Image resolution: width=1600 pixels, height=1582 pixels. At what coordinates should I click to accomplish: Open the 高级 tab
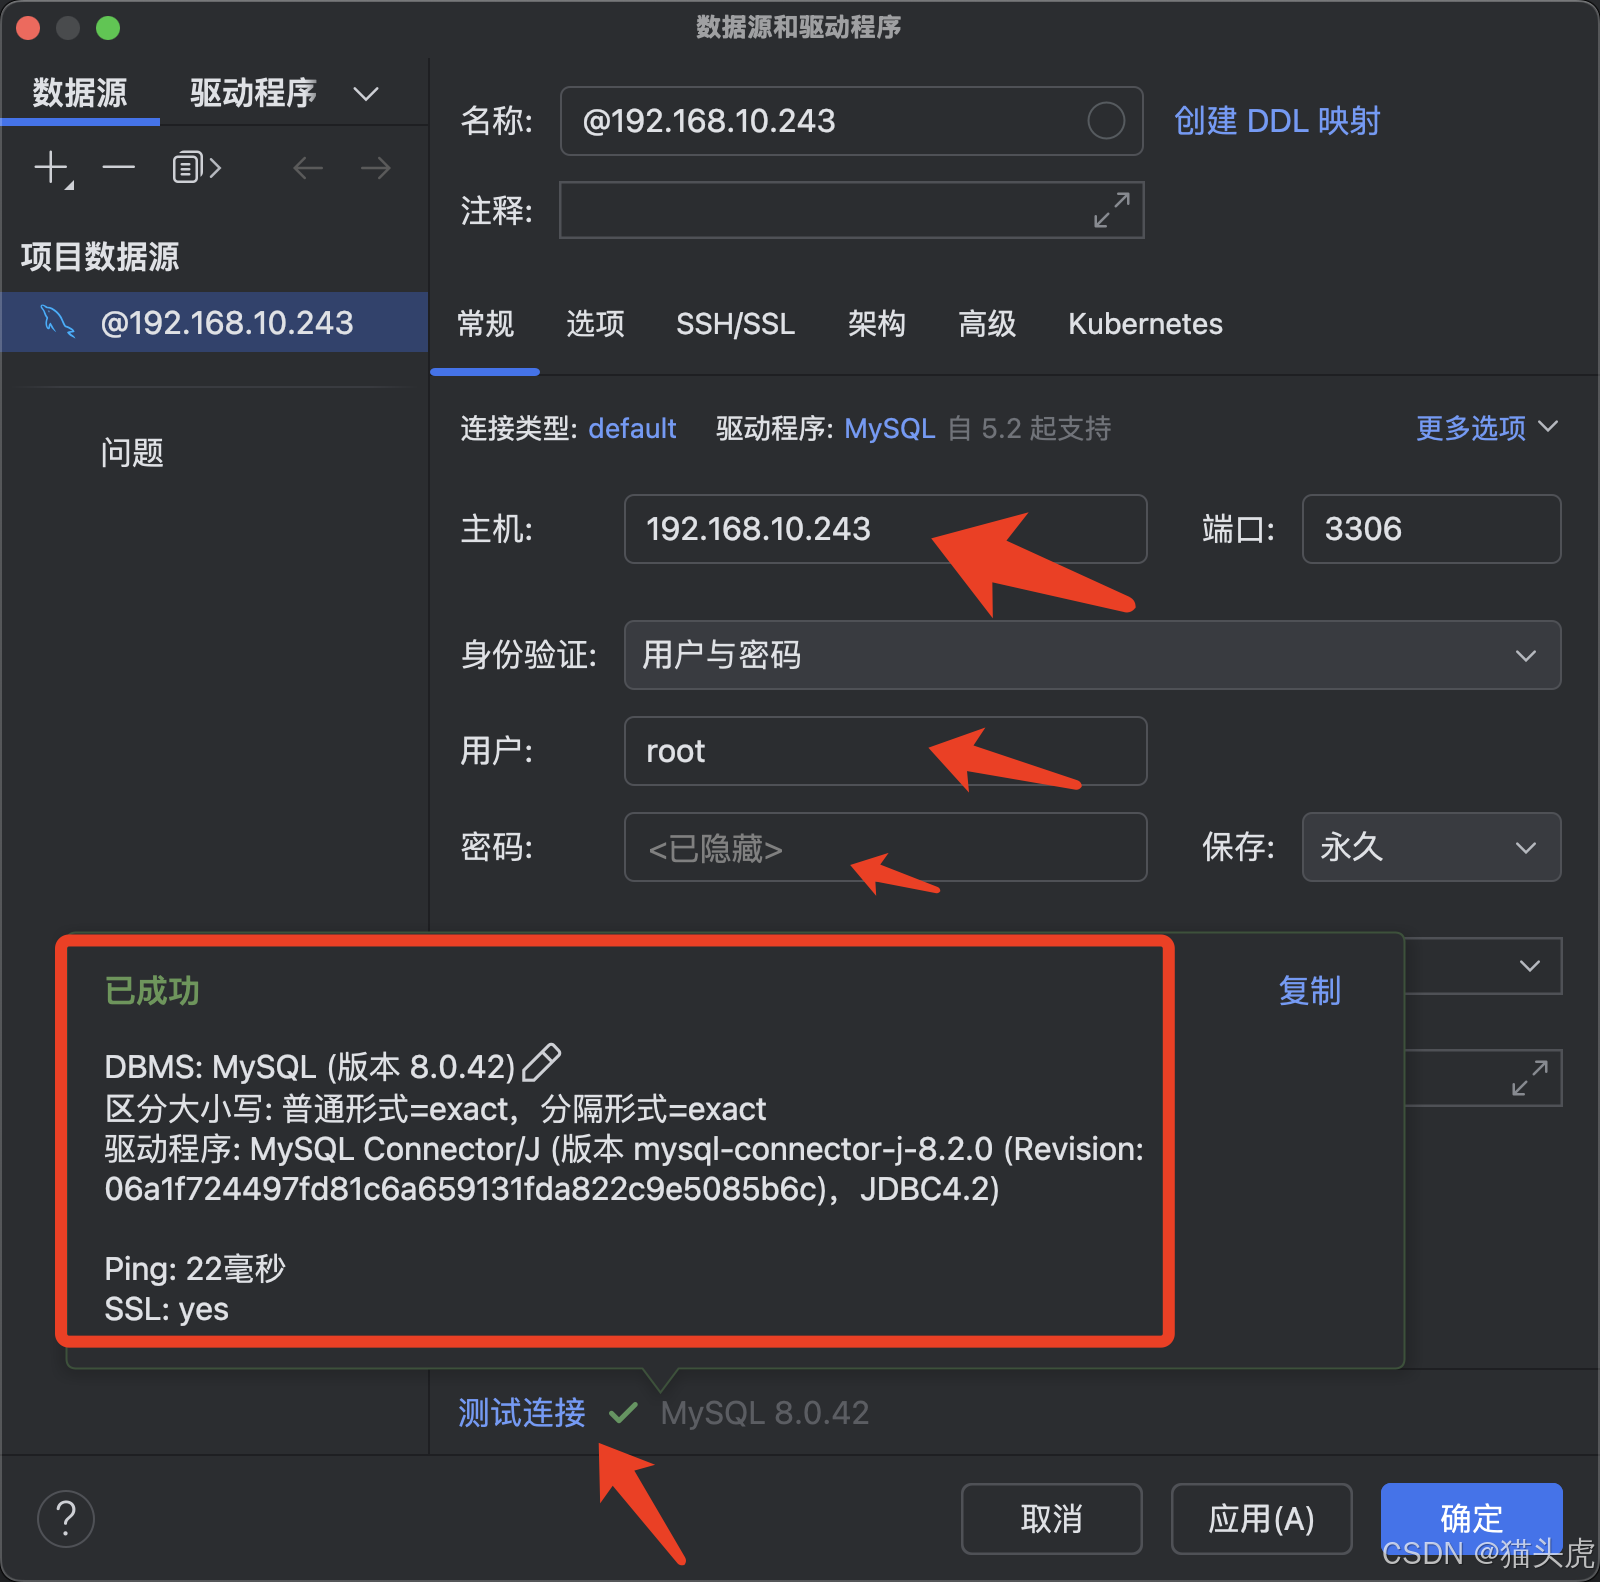(987, 324)
